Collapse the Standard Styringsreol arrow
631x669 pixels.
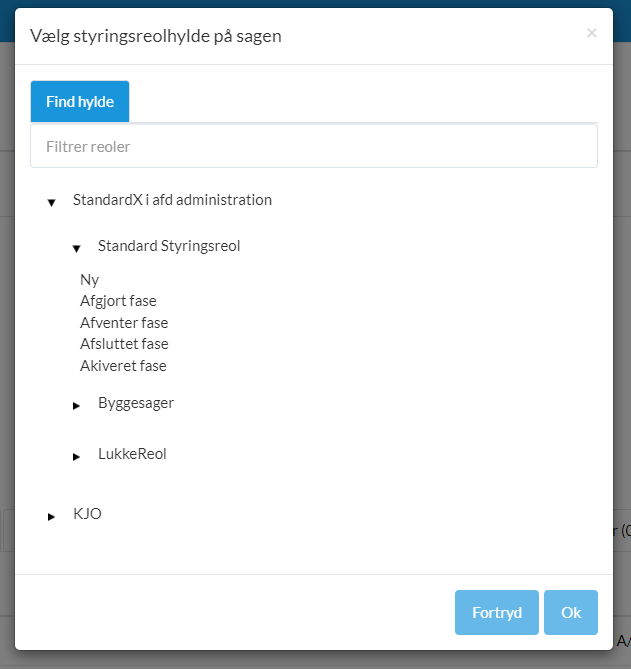click(x=76, y=248)
